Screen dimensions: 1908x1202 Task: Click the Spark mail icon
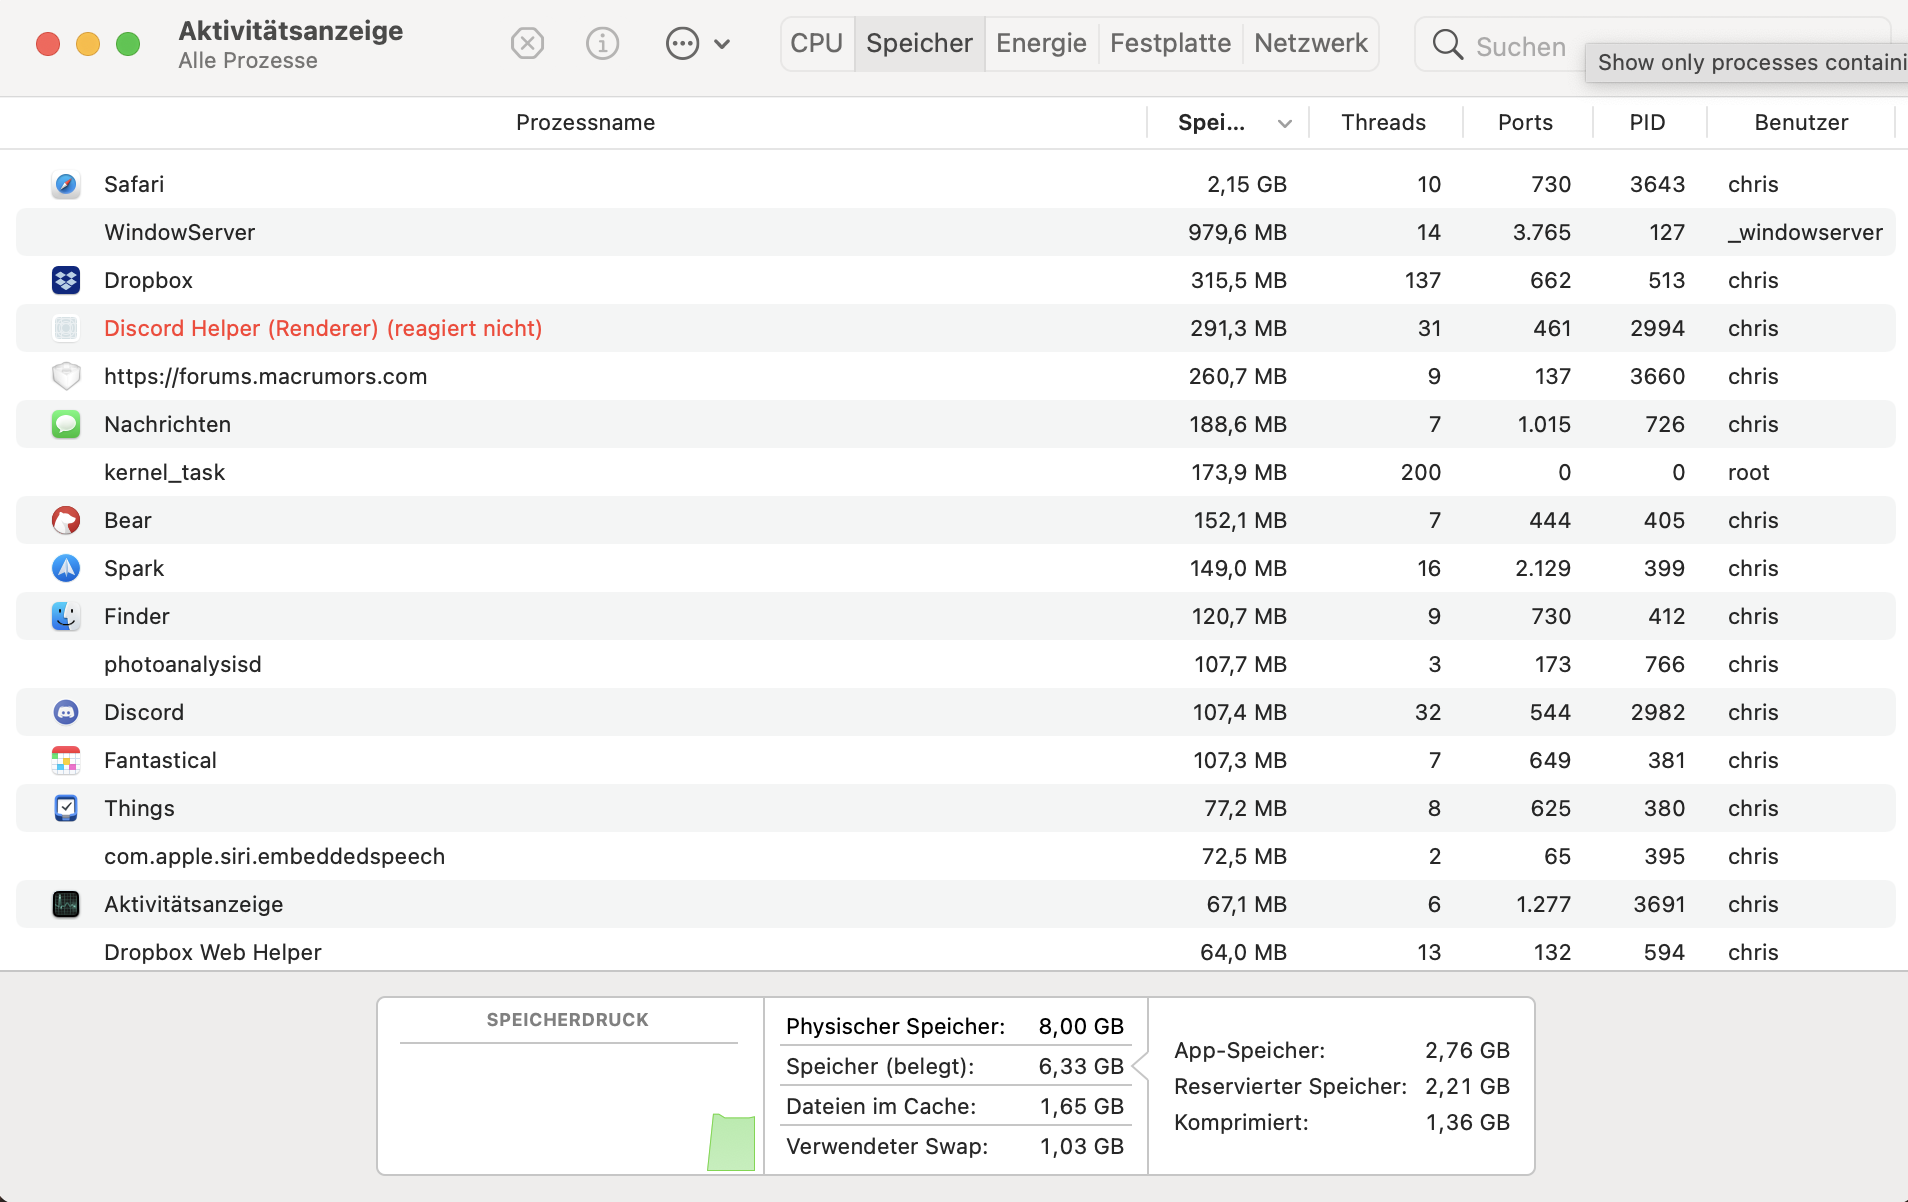pos(66,568)
